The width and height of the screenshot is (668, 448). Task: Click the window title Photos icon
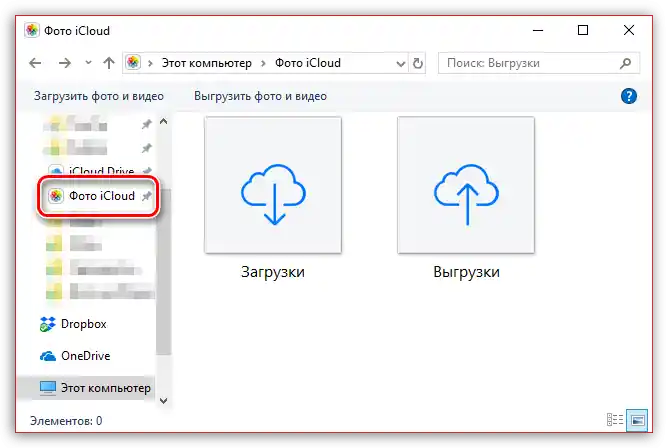(32, 31)
